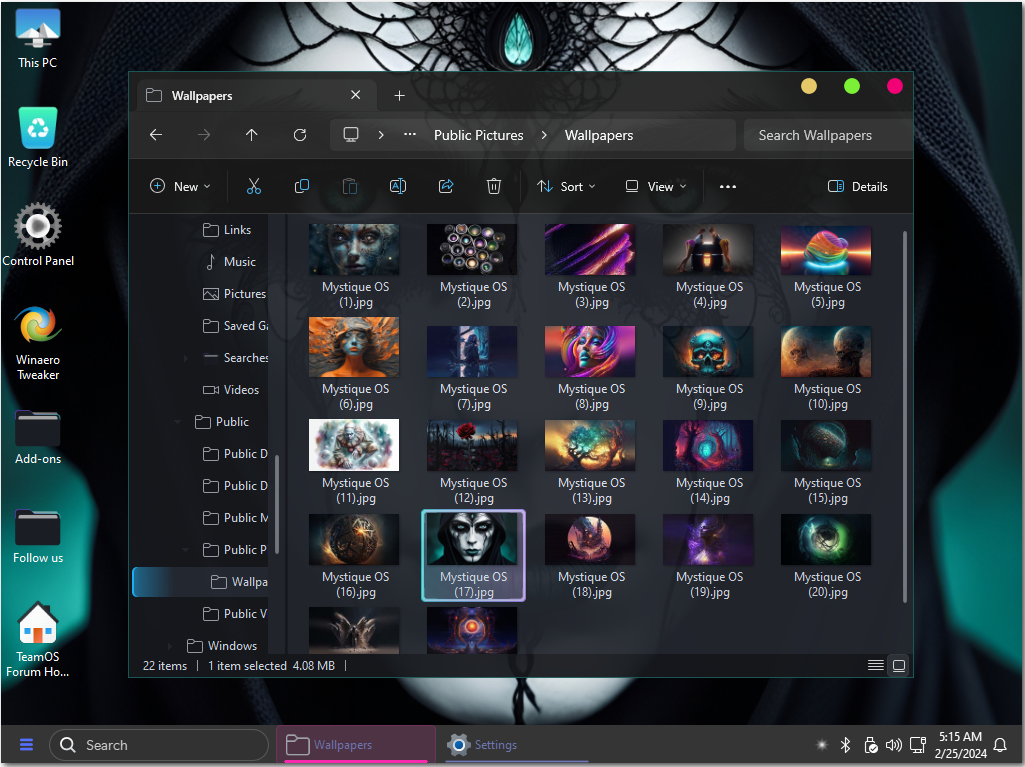This screenshot has height=767, width=1025.
Task: Toggle the Details pane
Action: 858,186
